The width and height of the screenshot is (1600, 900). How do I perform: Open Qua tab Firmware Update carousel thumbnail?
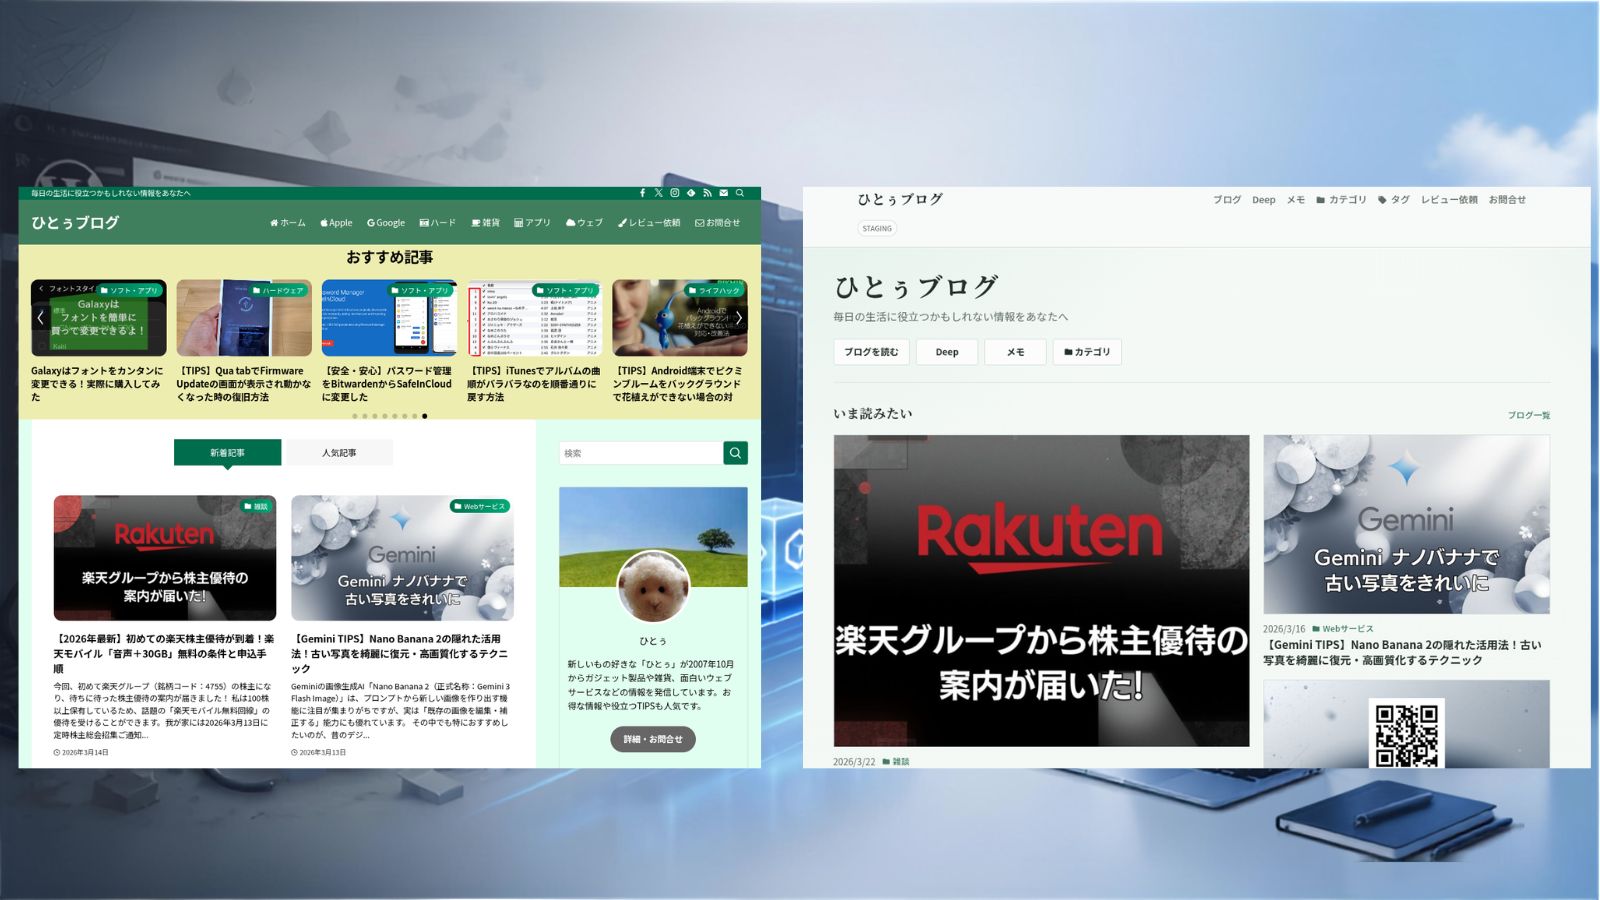click(x=244, y=318)
